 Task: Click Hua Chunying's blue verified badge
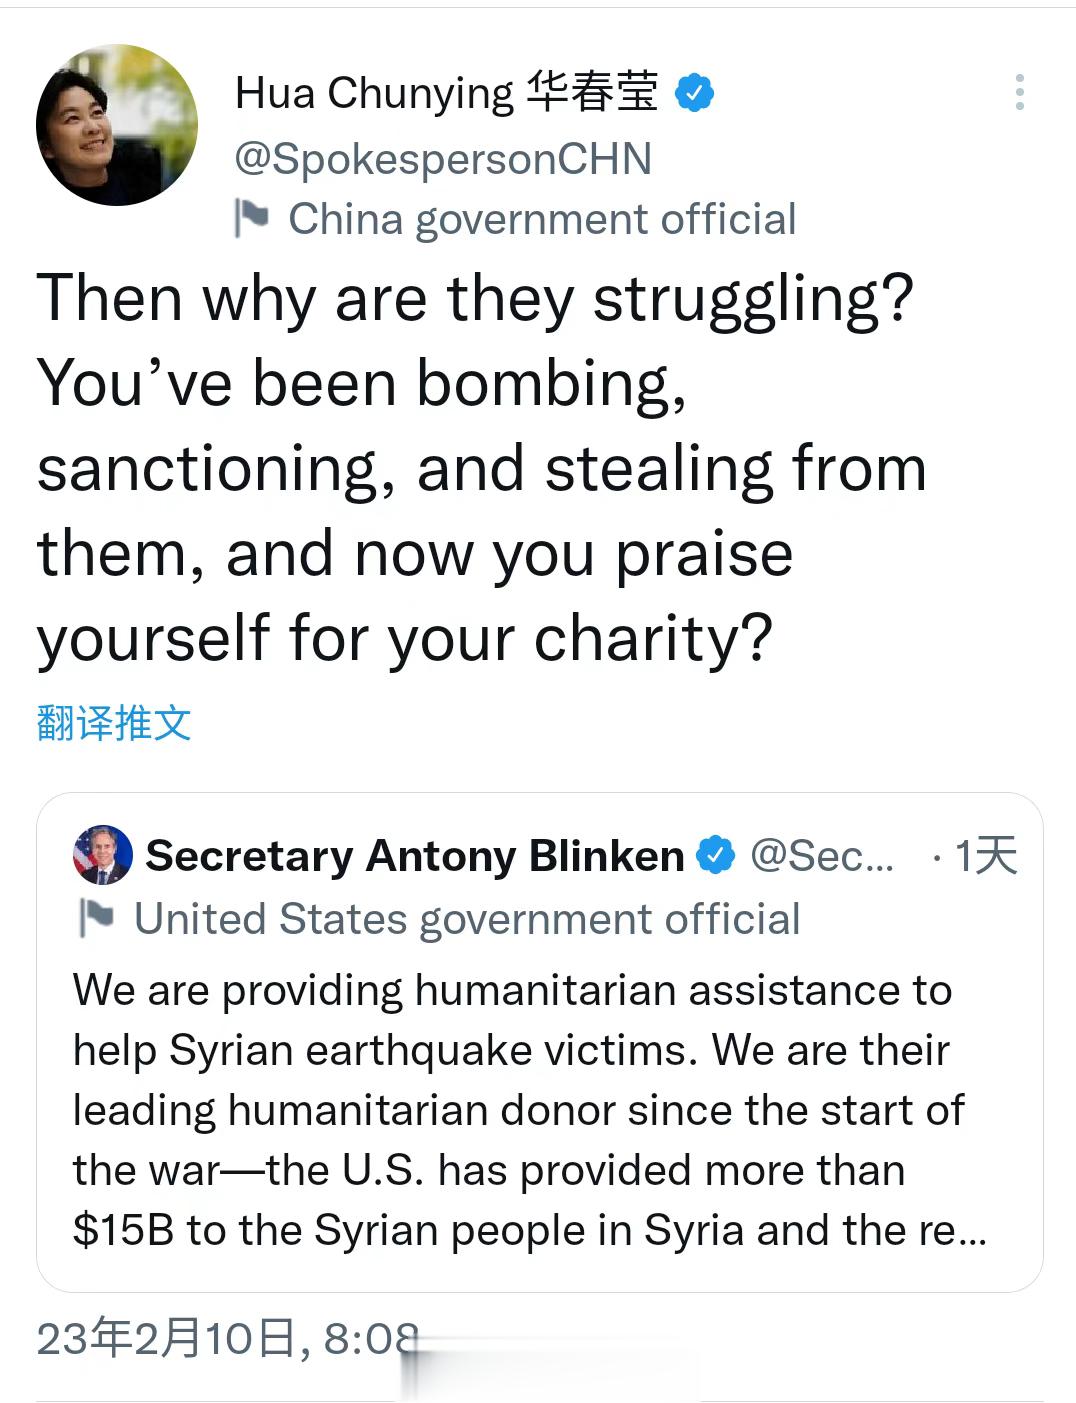(x=695, y=93)
